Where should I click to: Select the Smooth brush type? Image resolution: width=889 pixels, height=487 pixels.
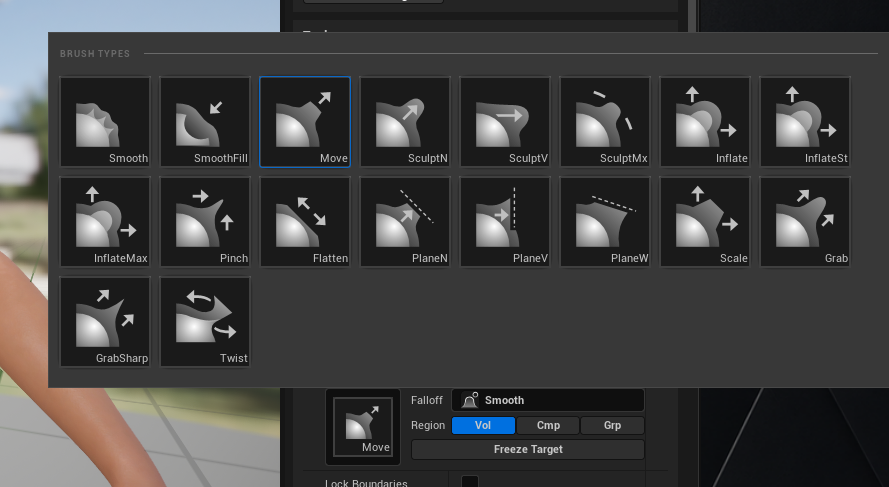point(105,122)
